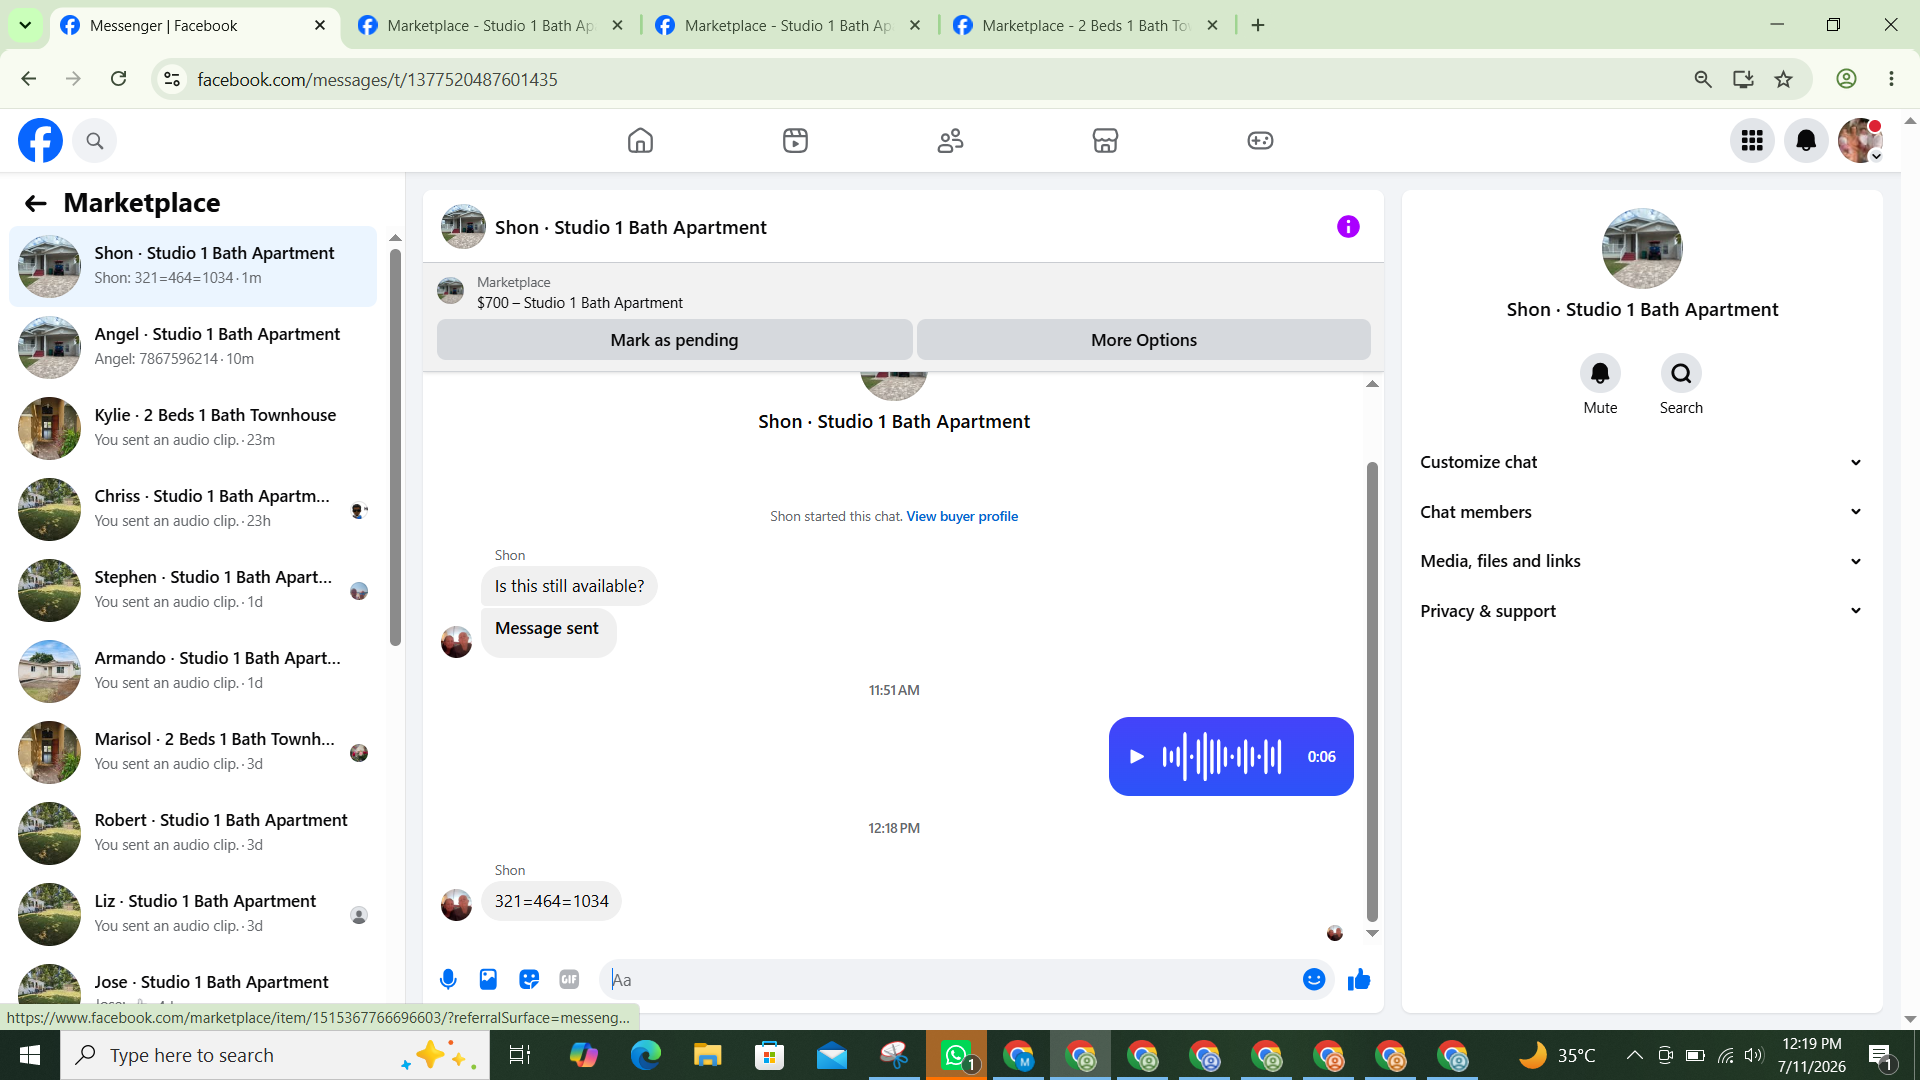Go to the Home feed icon
Viewport: 1920px width, 1080px height.
(640, 141)
